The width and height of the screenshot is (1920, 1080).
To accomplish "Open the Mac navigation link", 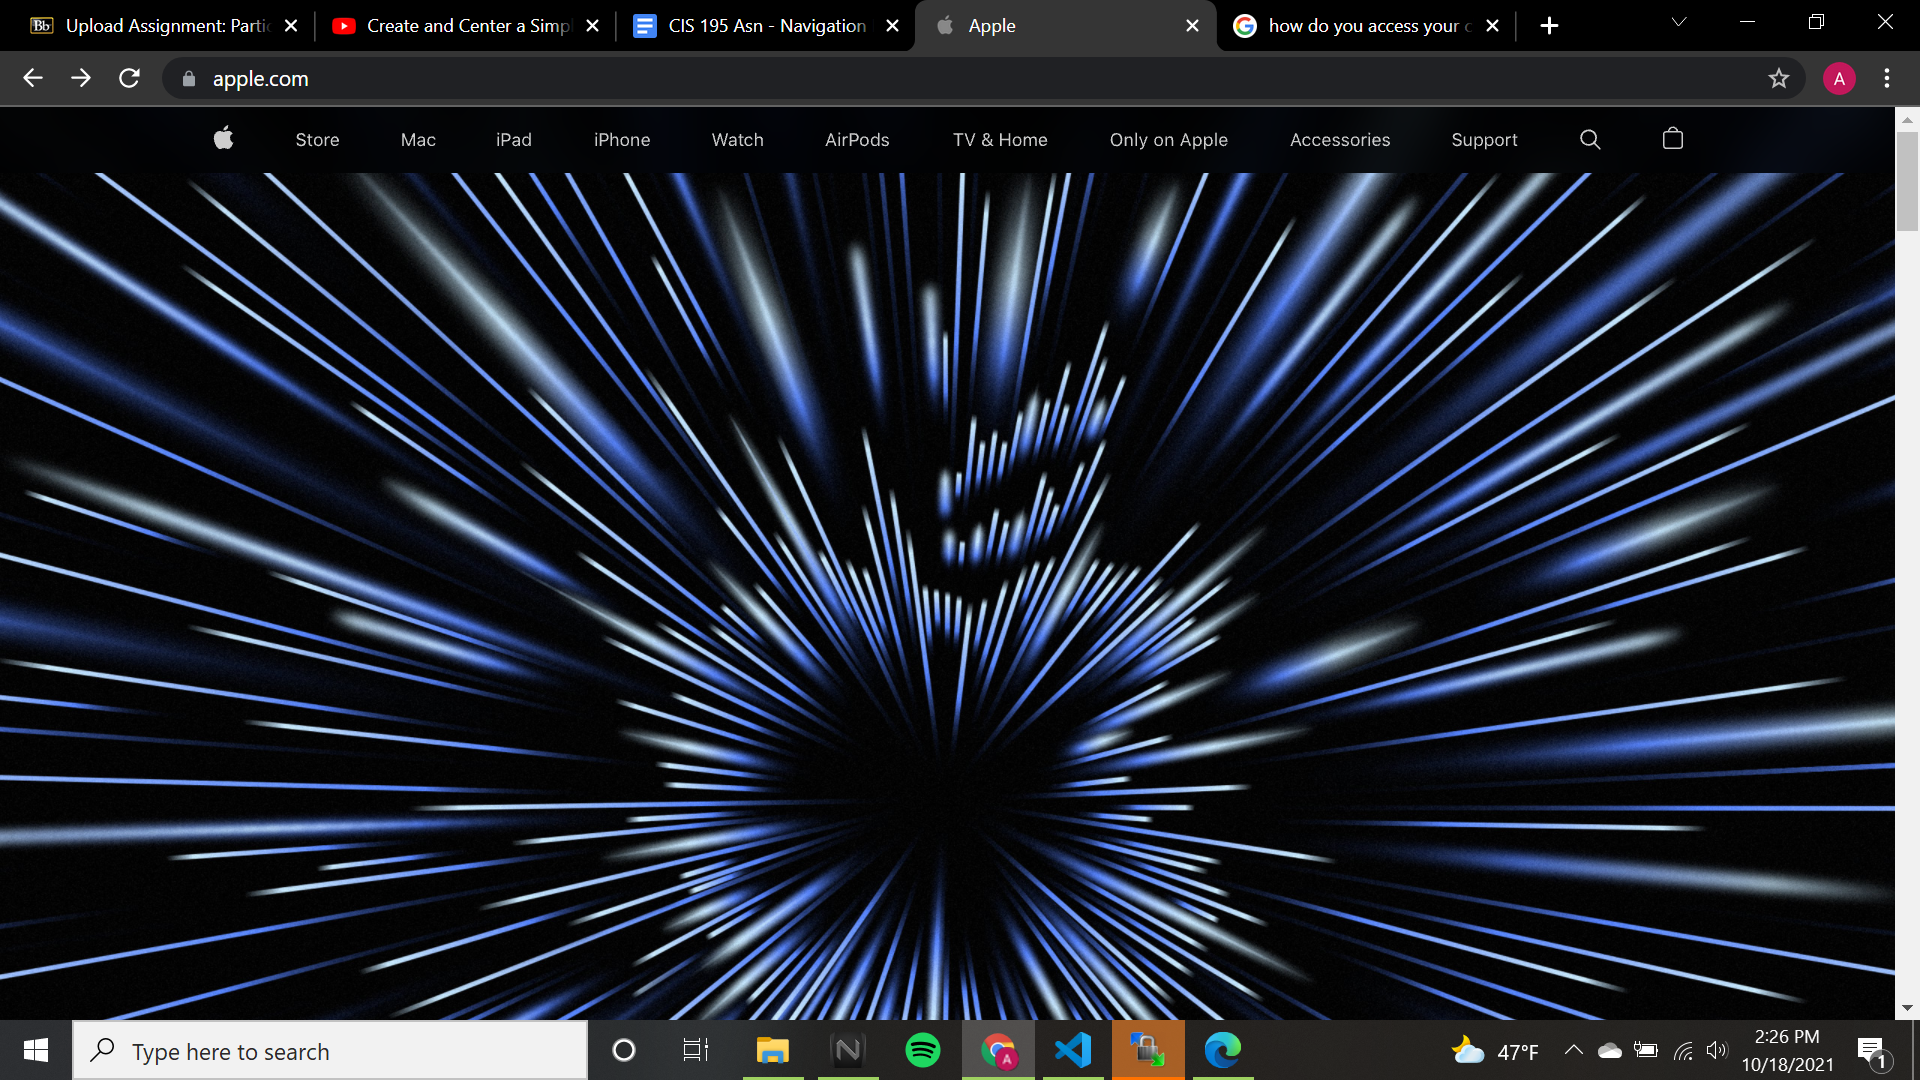I will tap(418, 140).
